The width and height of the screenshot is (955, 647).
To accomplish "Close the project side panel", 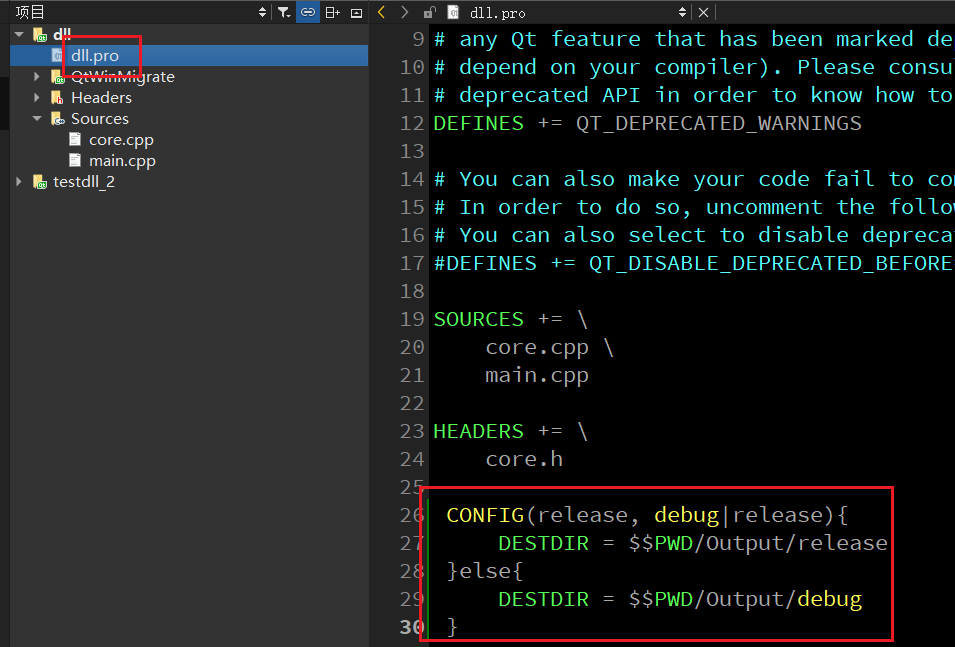I will pyautogui.click(x=356, y=13).
